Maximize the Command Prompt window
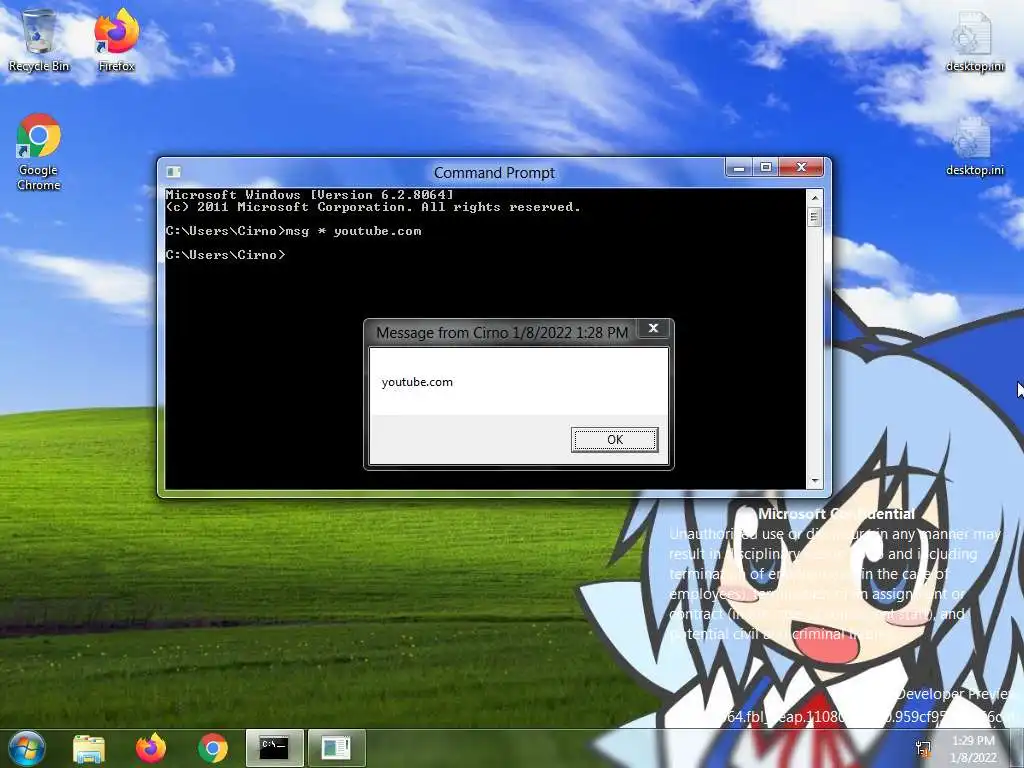 (766, 168)
